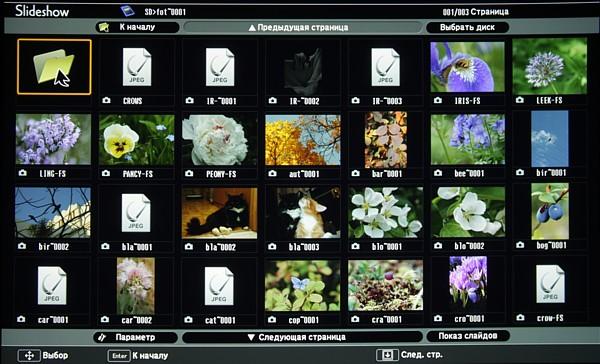
Task: Open Параметр settings
Action: point(135,338)
